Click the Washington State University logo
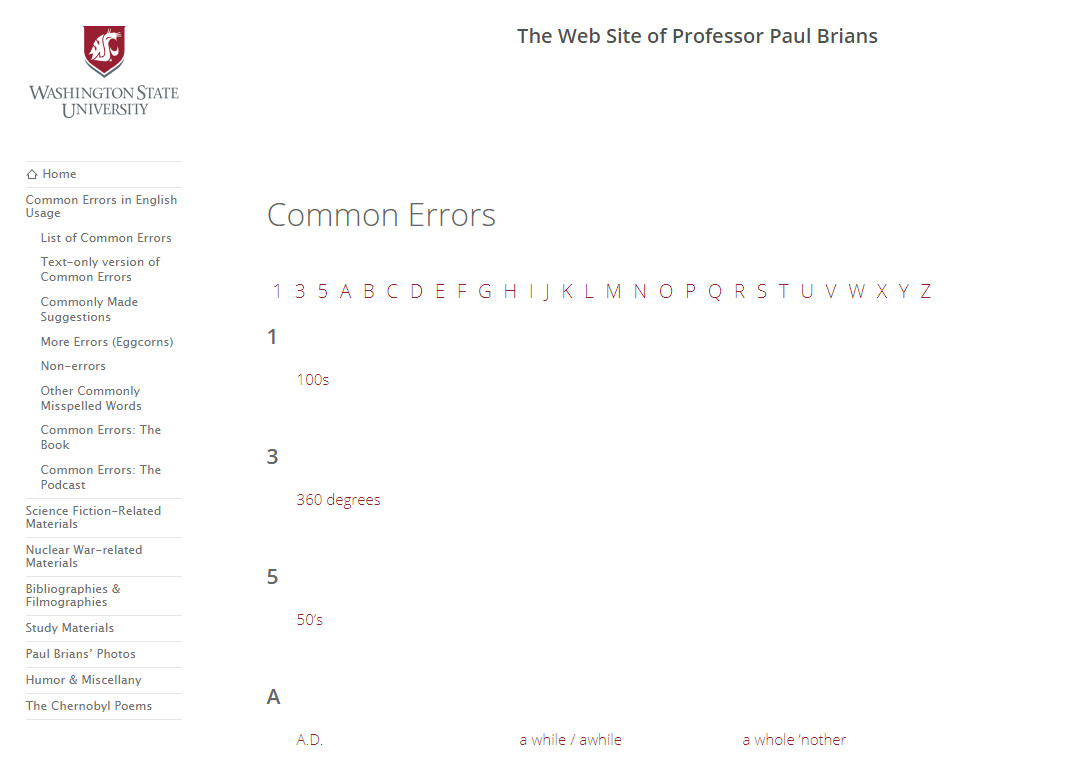The image size is (1073, 760). 104,72
